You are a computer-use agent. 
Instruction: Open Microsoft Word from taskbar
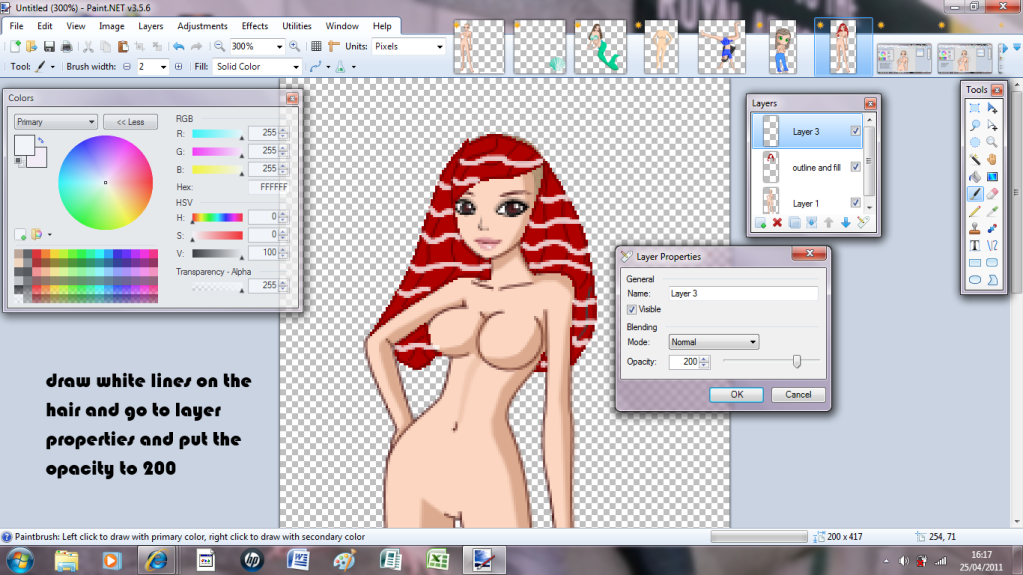tap(298, 560)
